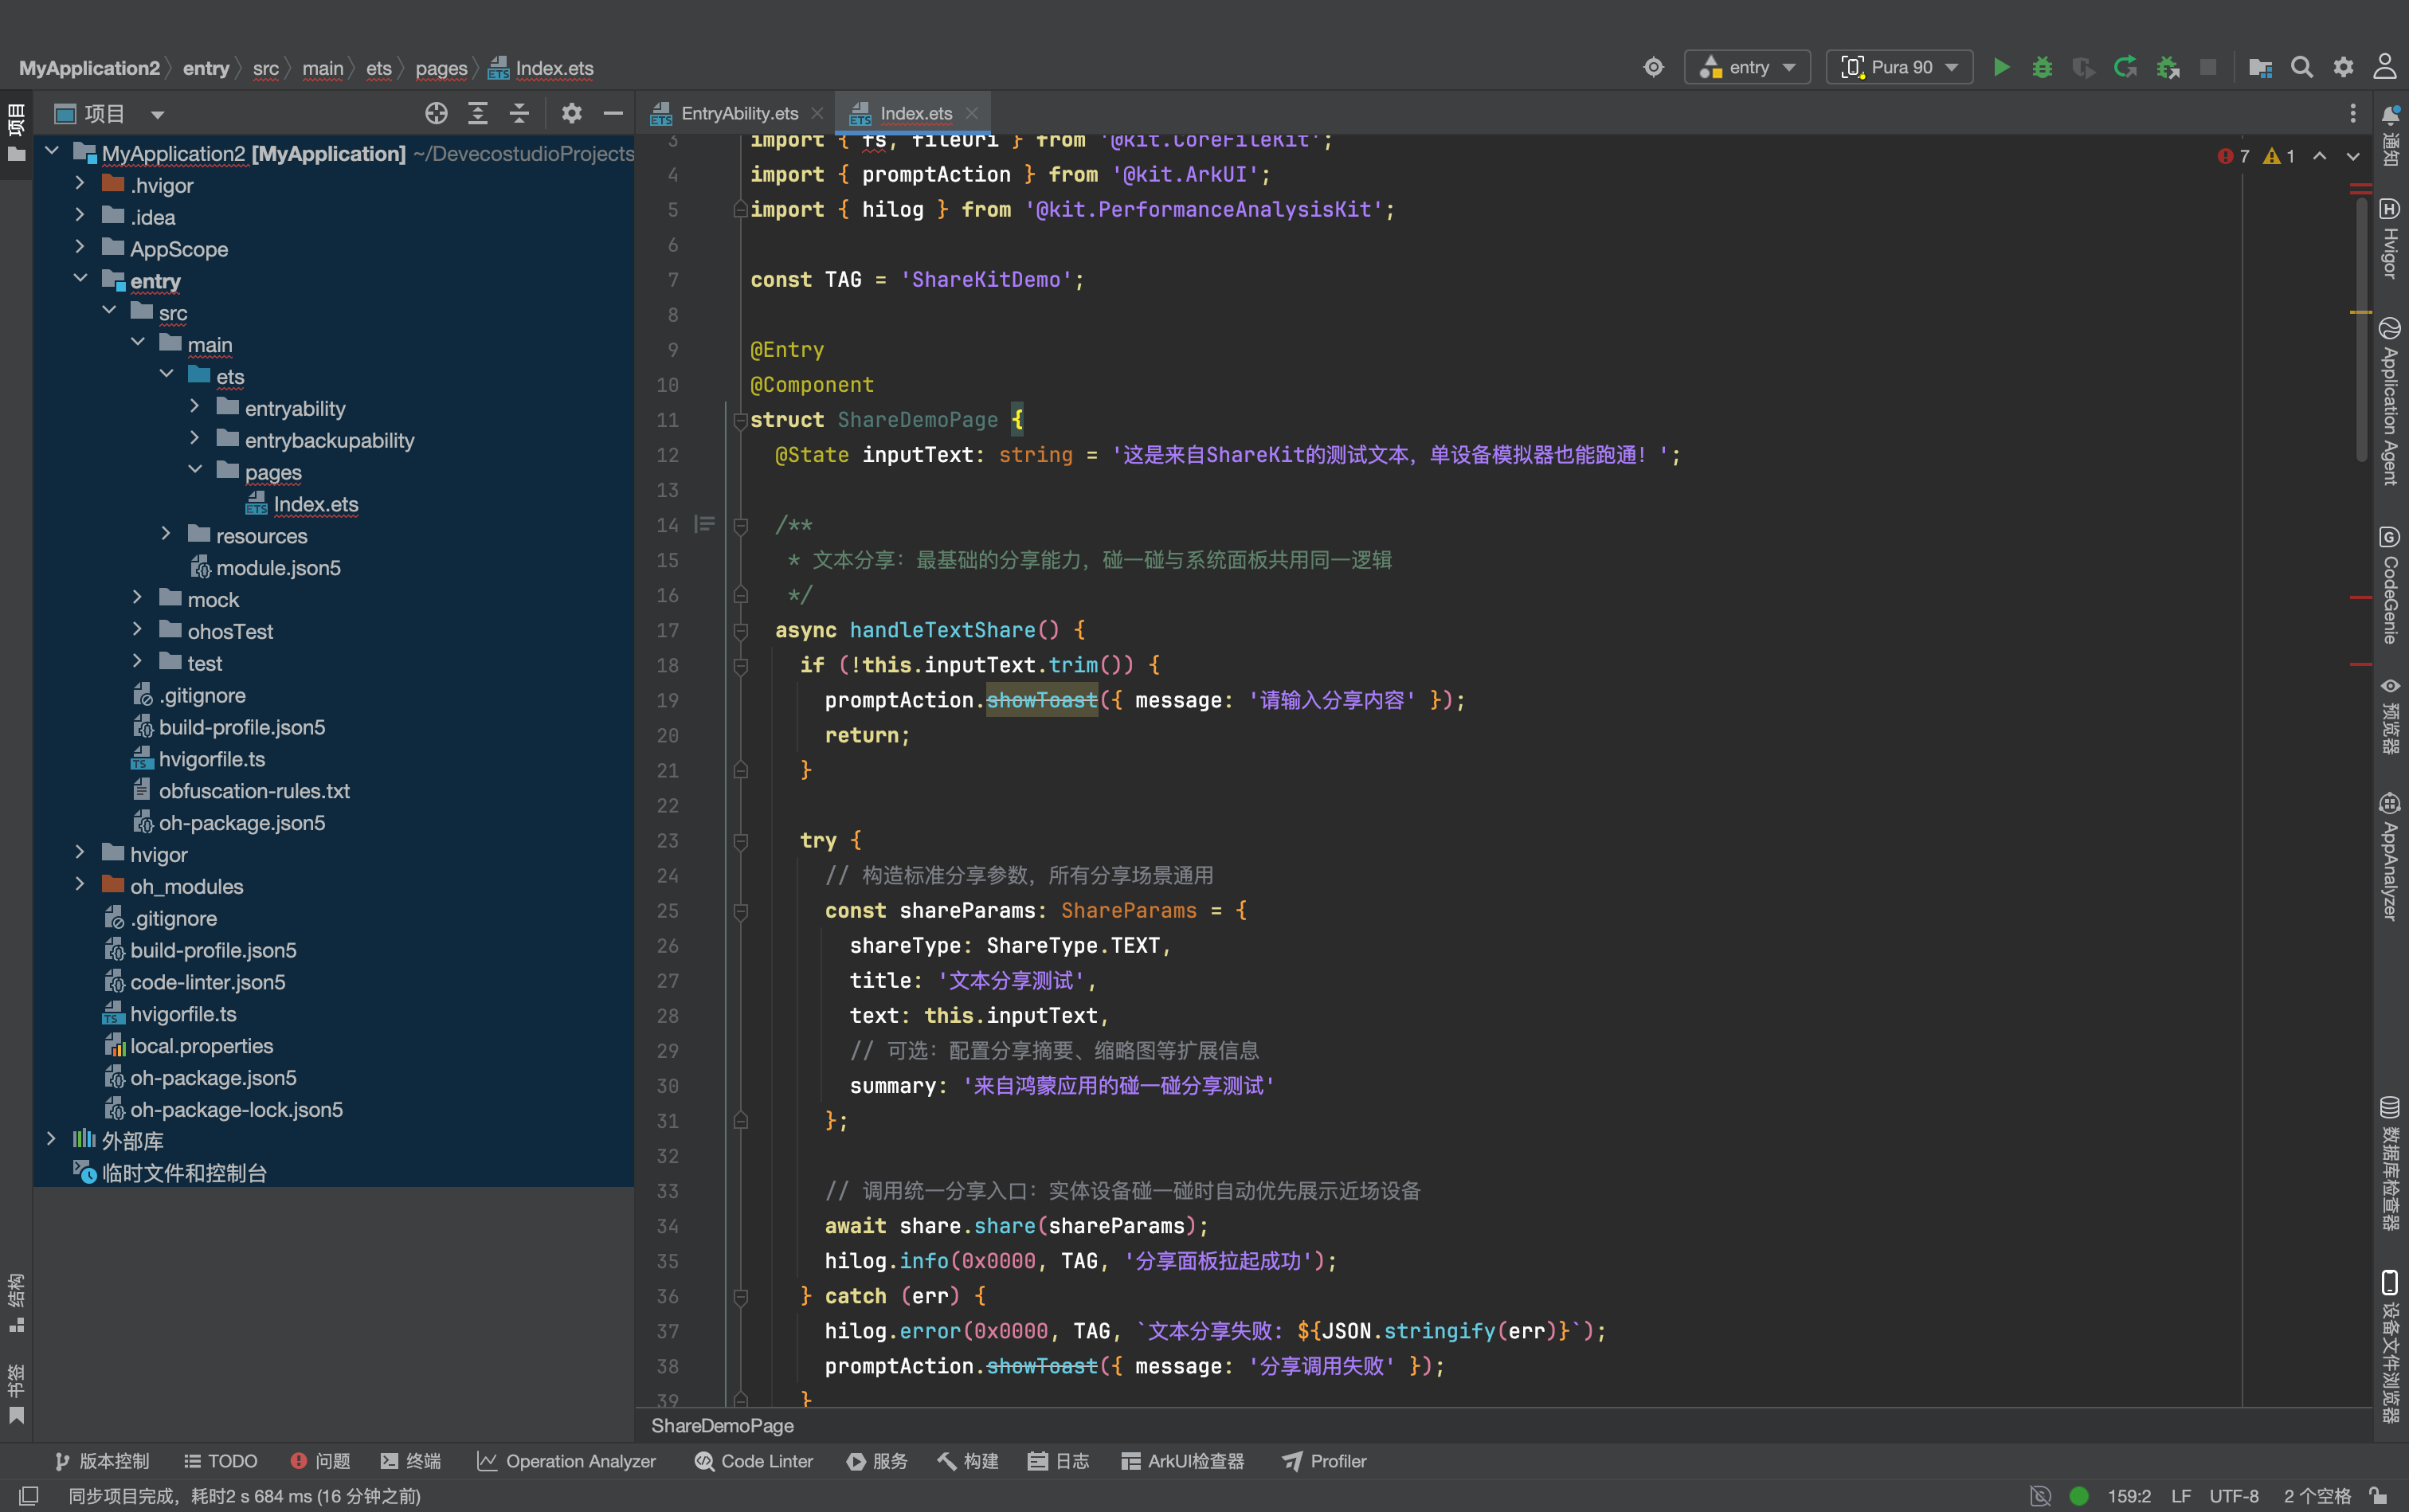The width and height of the screenshot is (2409, 1512).
Task: Run the app with green play icon
Action: [x=2001, y=67]
